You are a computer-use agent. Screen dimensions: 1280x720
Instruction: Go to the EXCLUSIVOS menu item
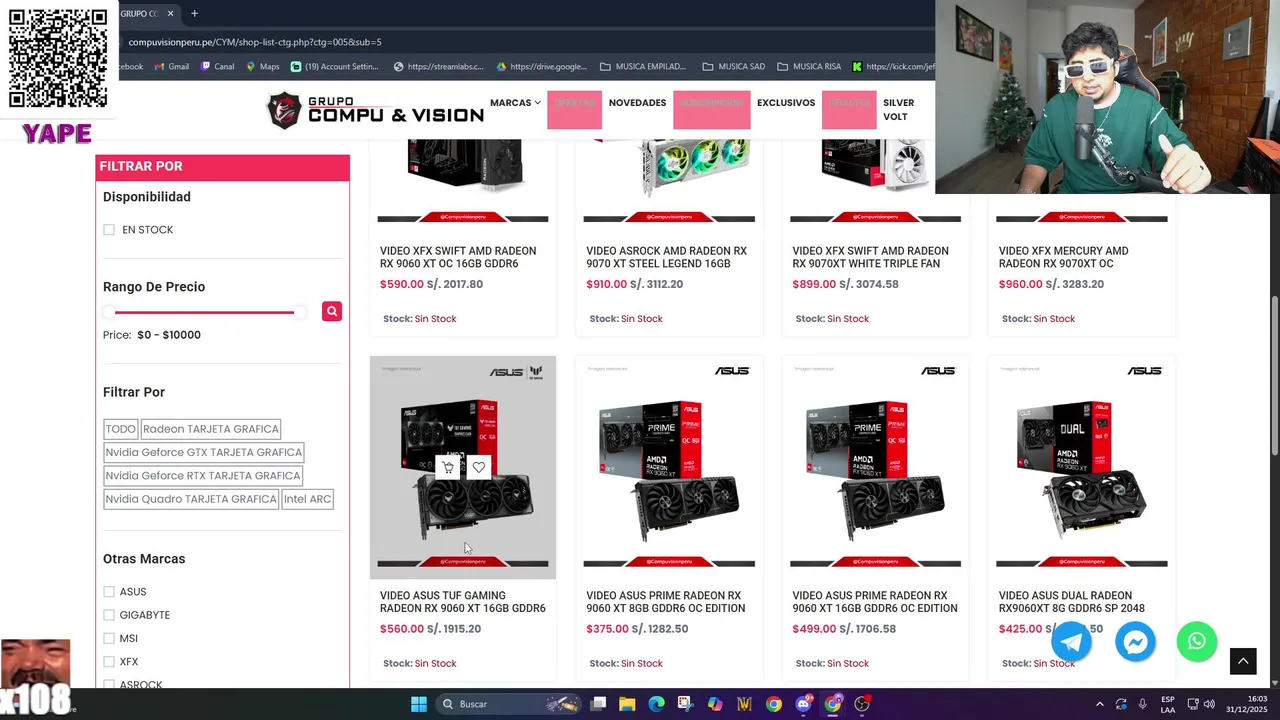point(786,103)
